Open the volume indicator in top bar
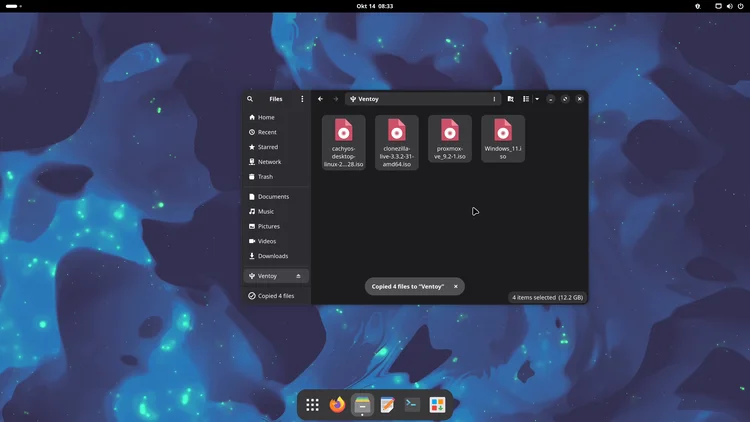 (x=729, y=6)
